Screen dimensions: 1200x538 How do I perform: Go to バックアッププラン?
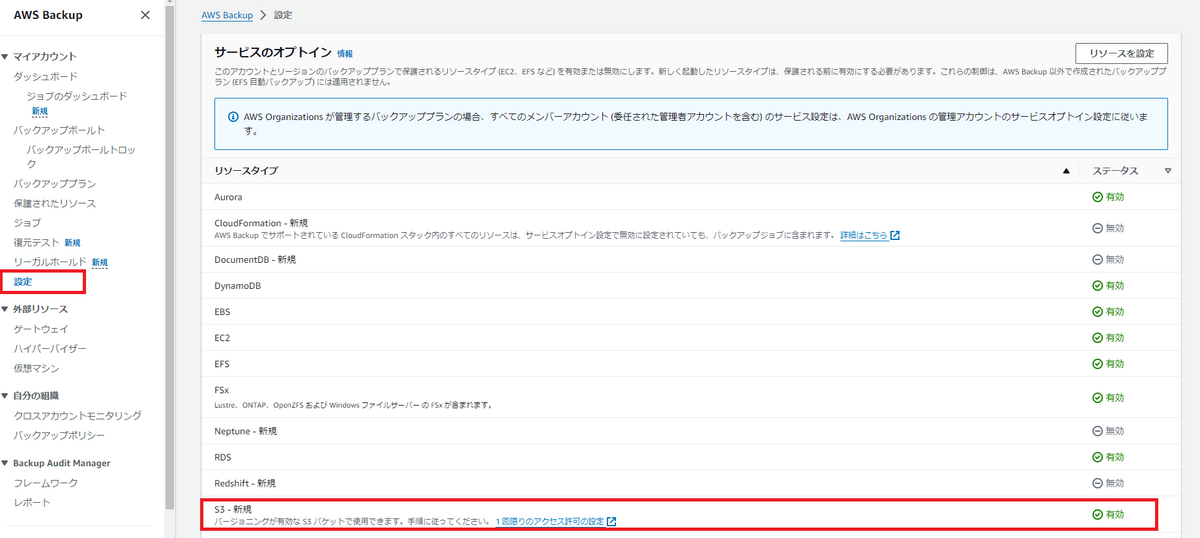tap(55, 184)
